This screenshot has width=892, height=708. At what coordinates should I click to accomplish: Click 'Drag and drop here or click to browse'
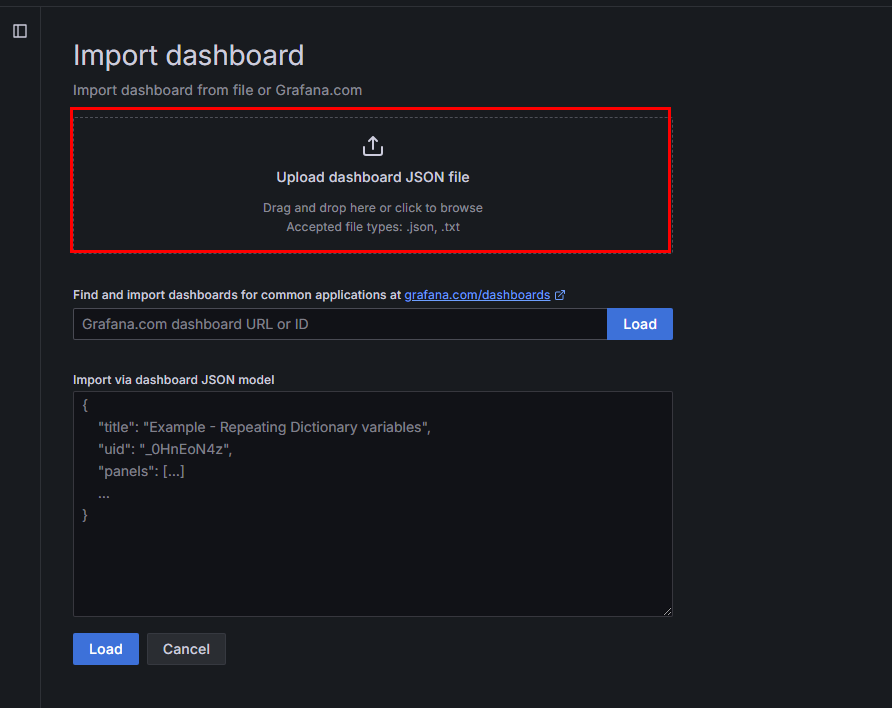[373, 208]
